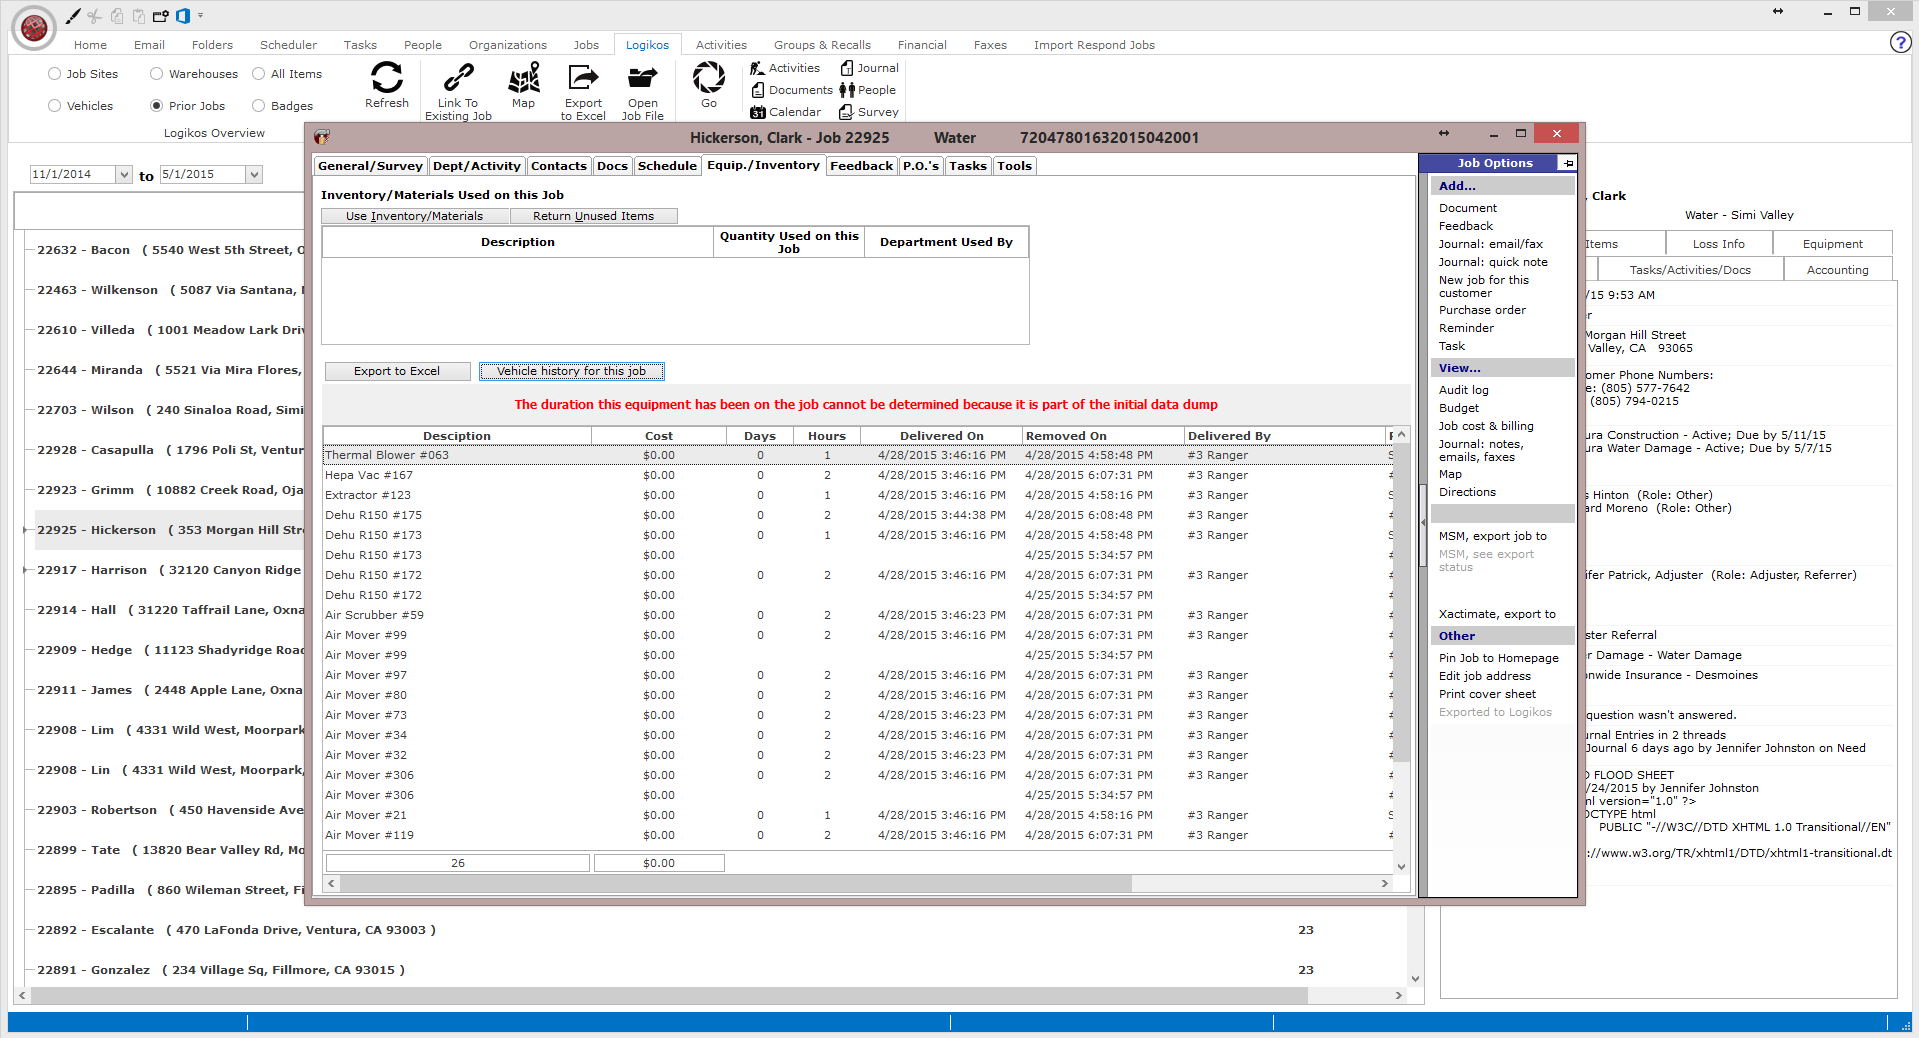1919x1038 pixels.
Task: Open the Map icon in ribbon
Action: pos(524,78)
